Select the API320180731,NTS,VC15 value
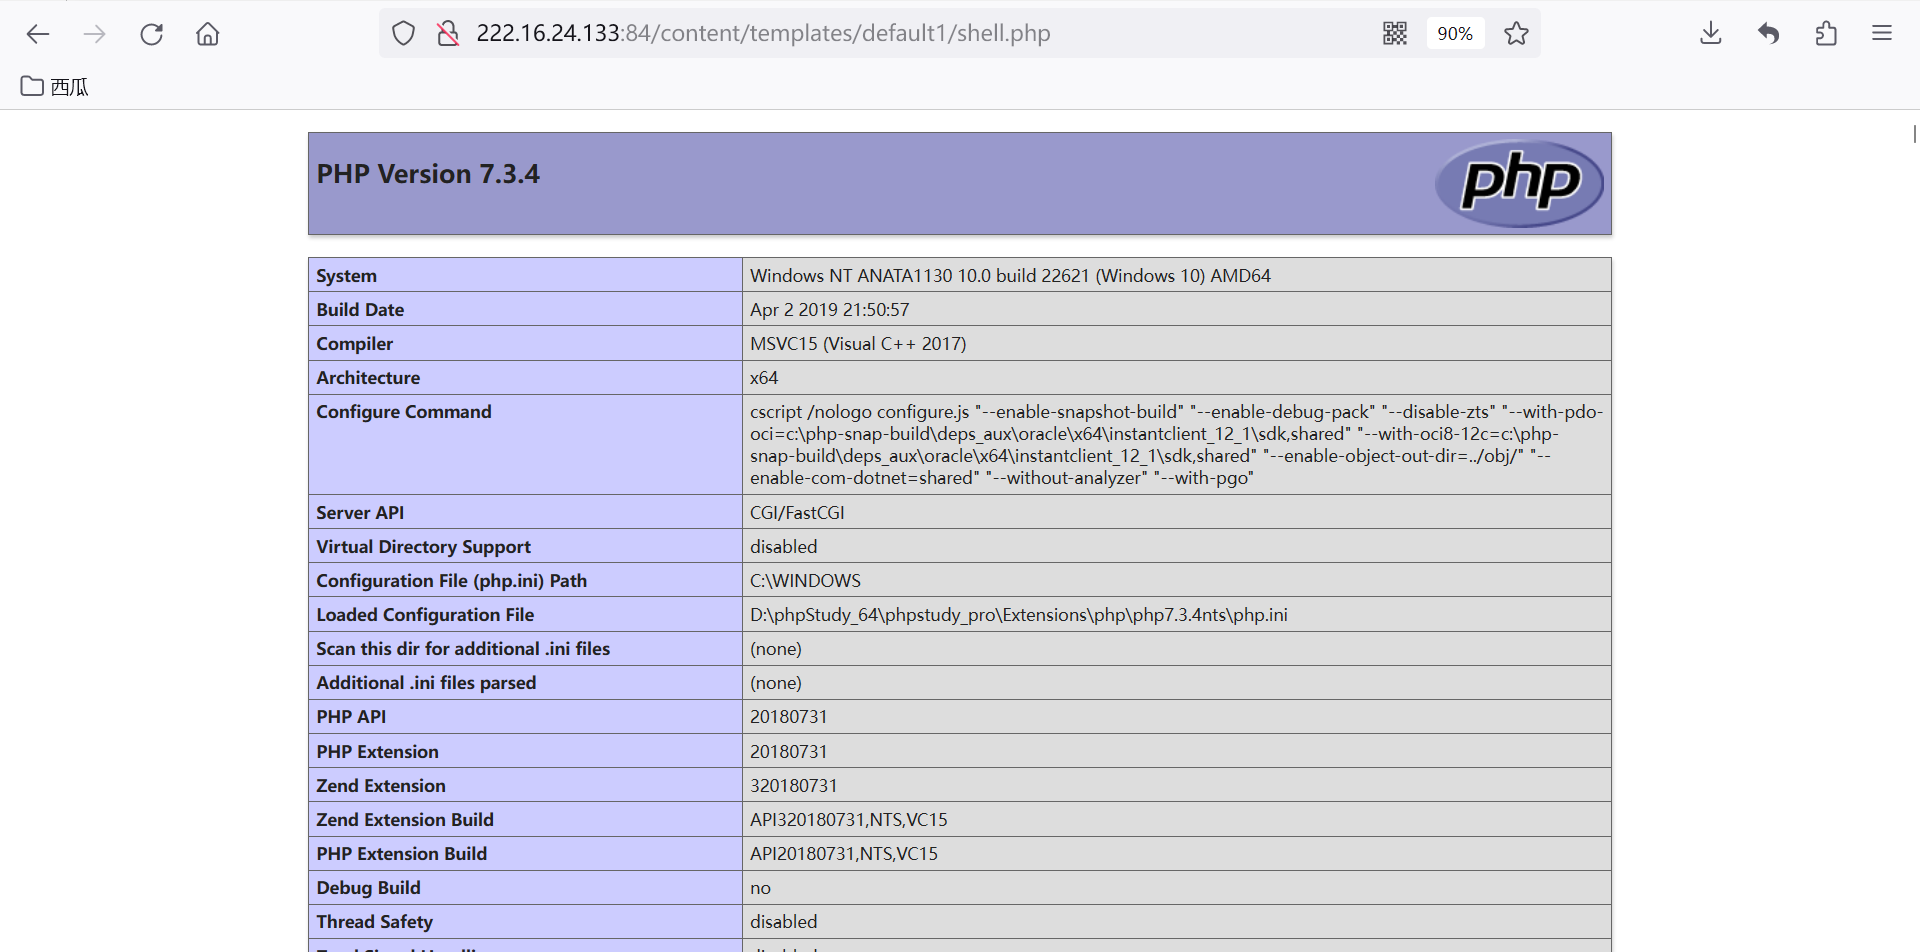1920x952 pixels. coord(849,820)
